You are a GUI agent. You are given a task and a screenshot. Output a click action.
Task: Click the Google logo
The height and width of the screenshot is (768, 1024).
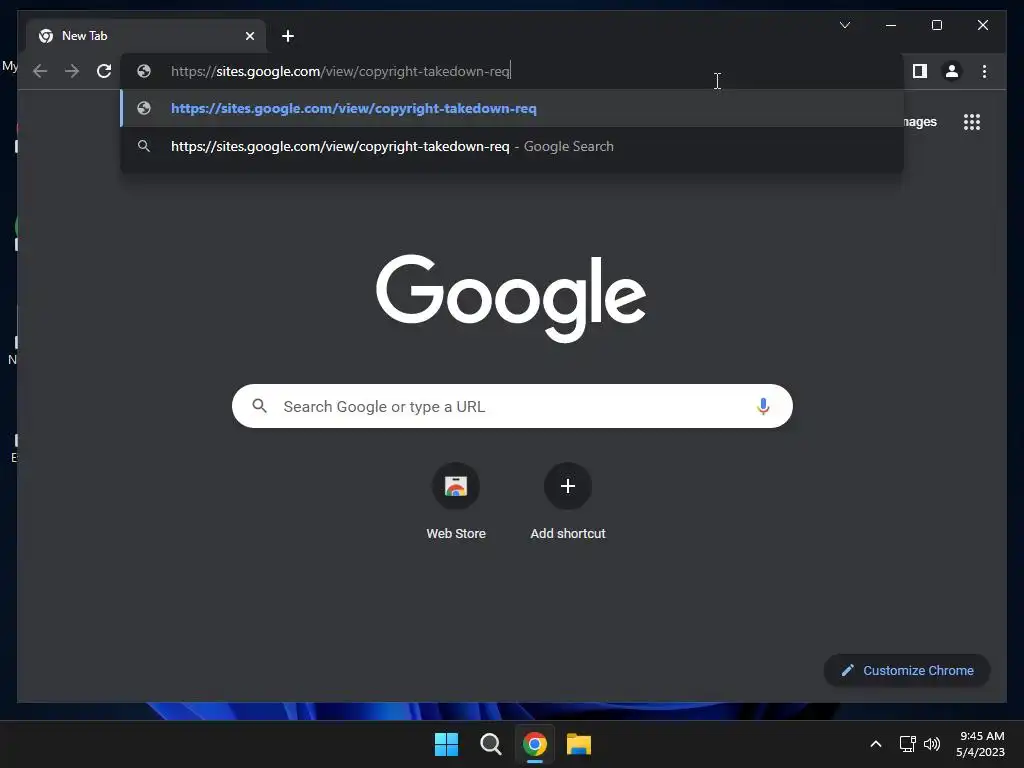511,298
